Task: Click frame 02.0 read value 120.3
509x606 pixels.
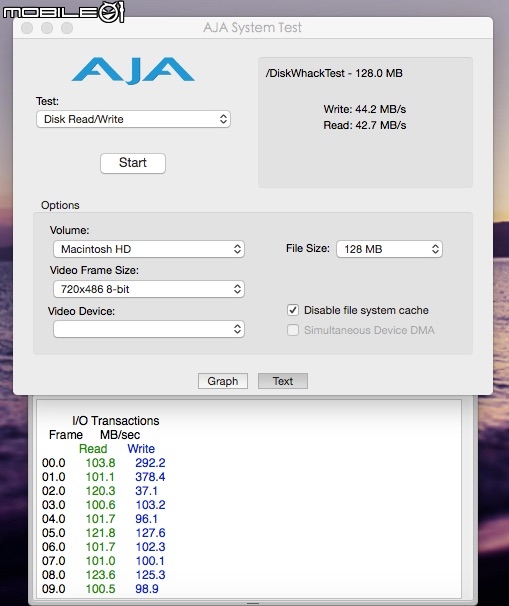Action: [100, 491]
